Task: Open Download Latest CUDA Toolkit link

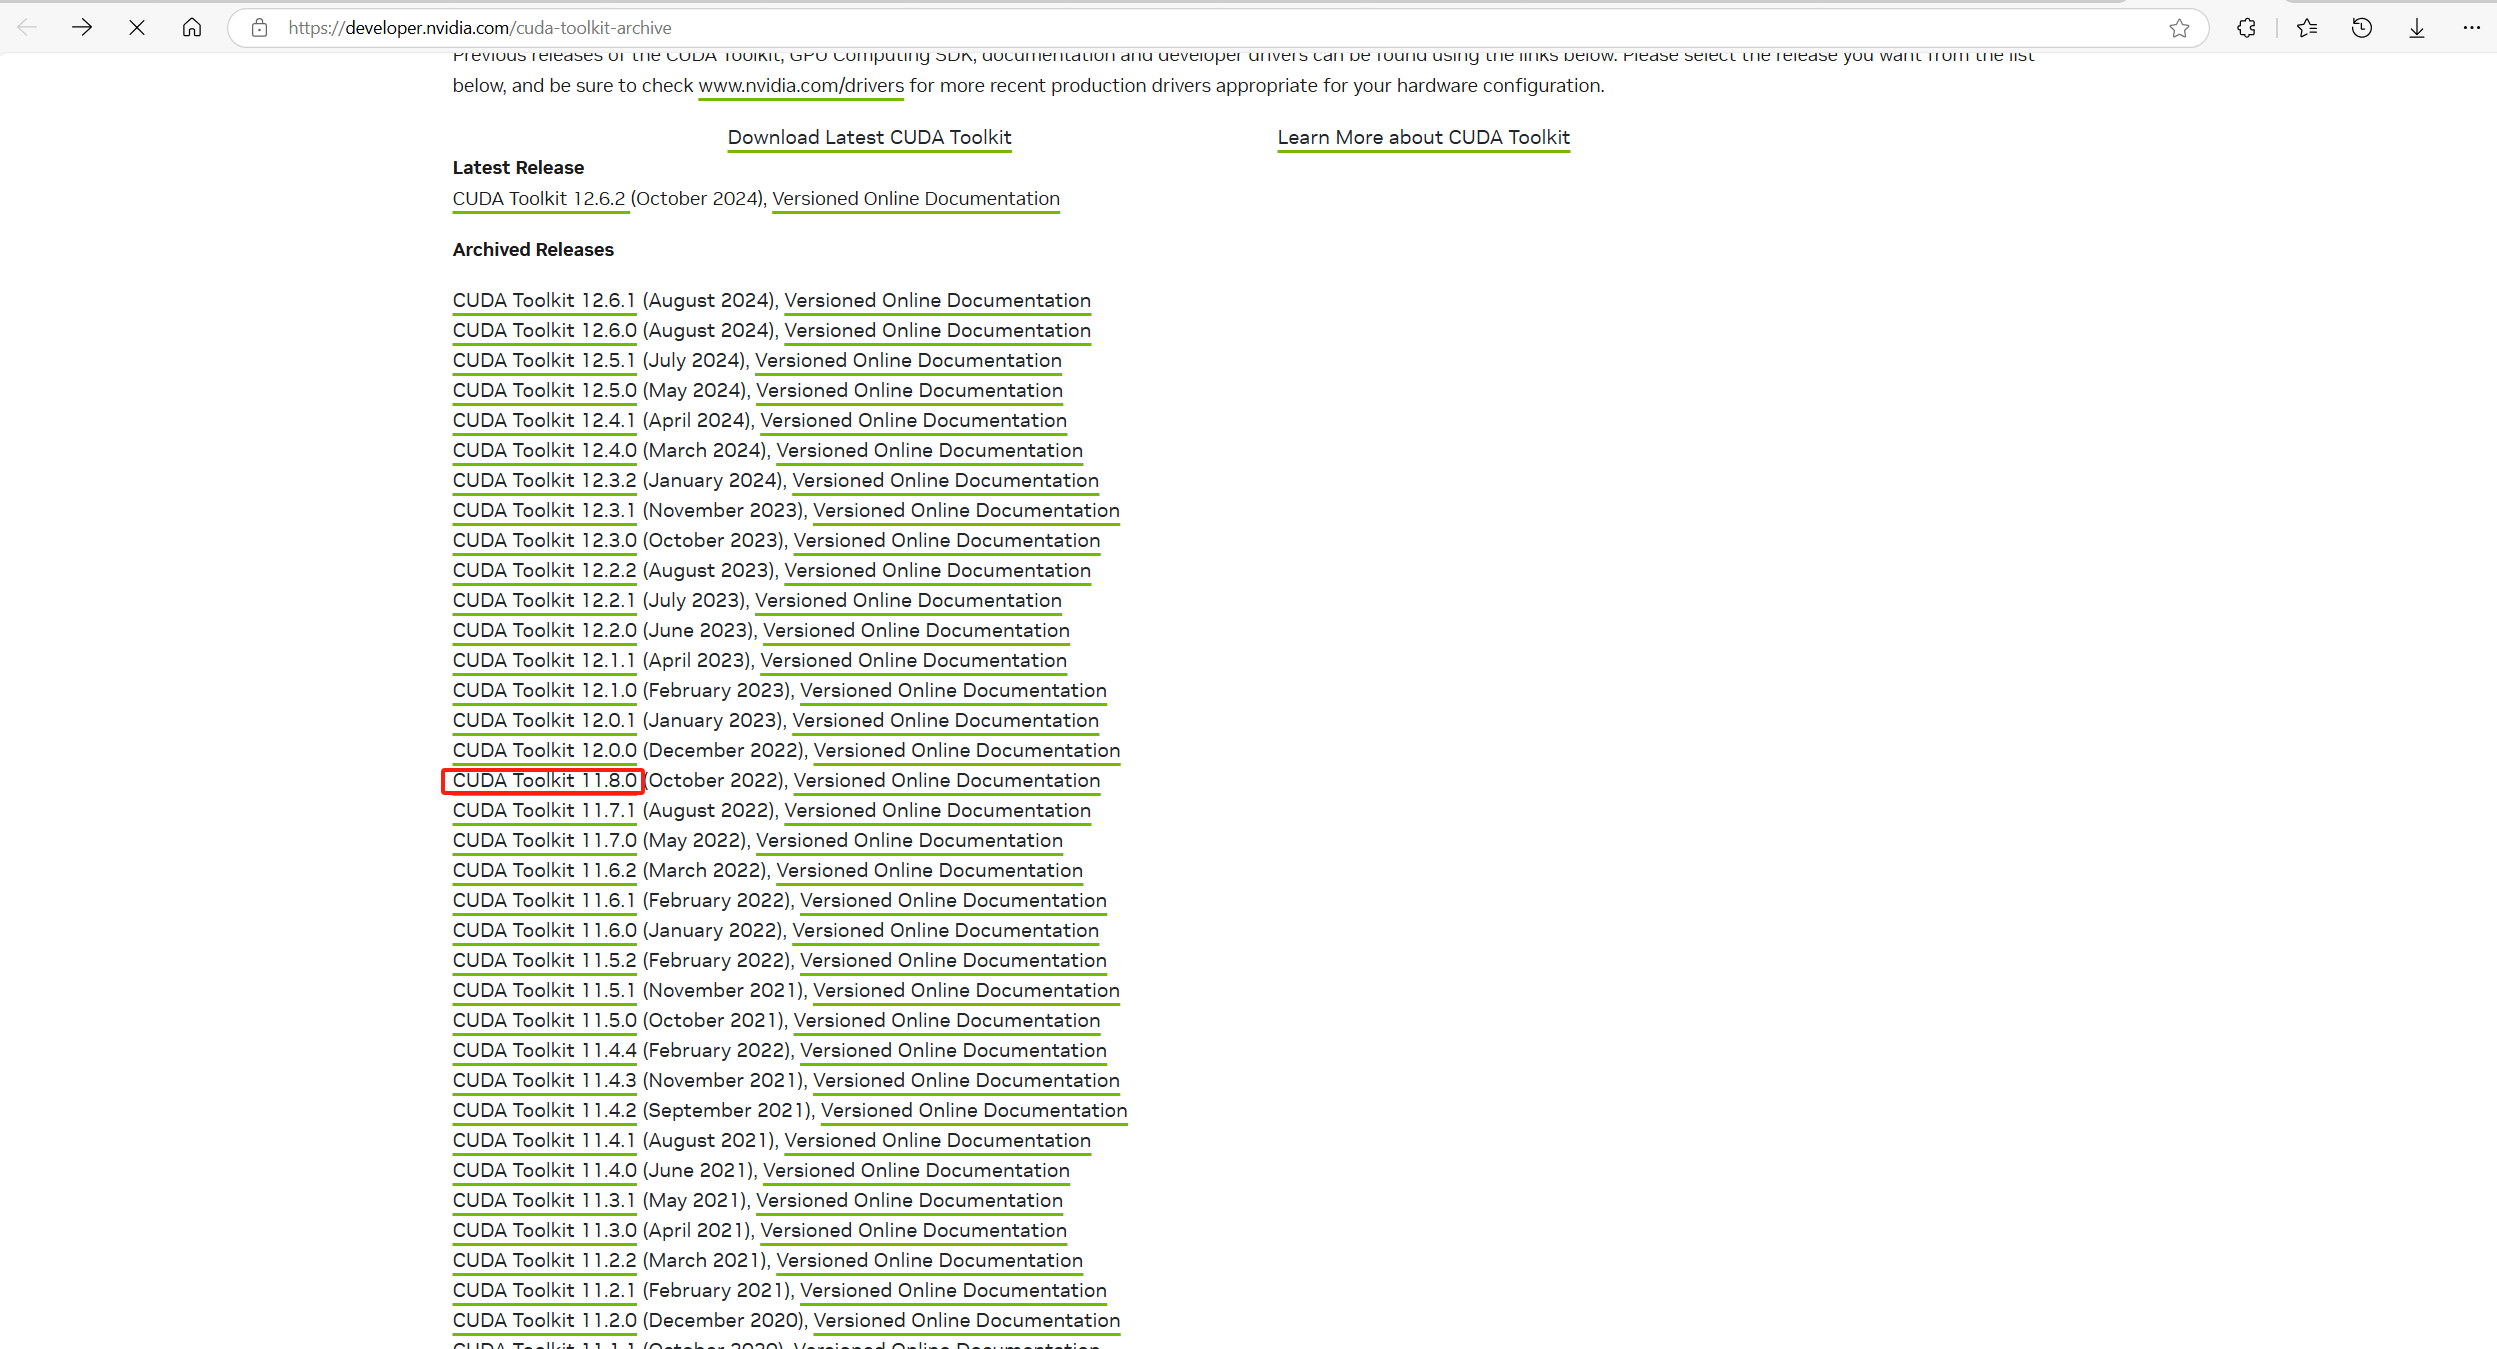Action: click(869, 137)
